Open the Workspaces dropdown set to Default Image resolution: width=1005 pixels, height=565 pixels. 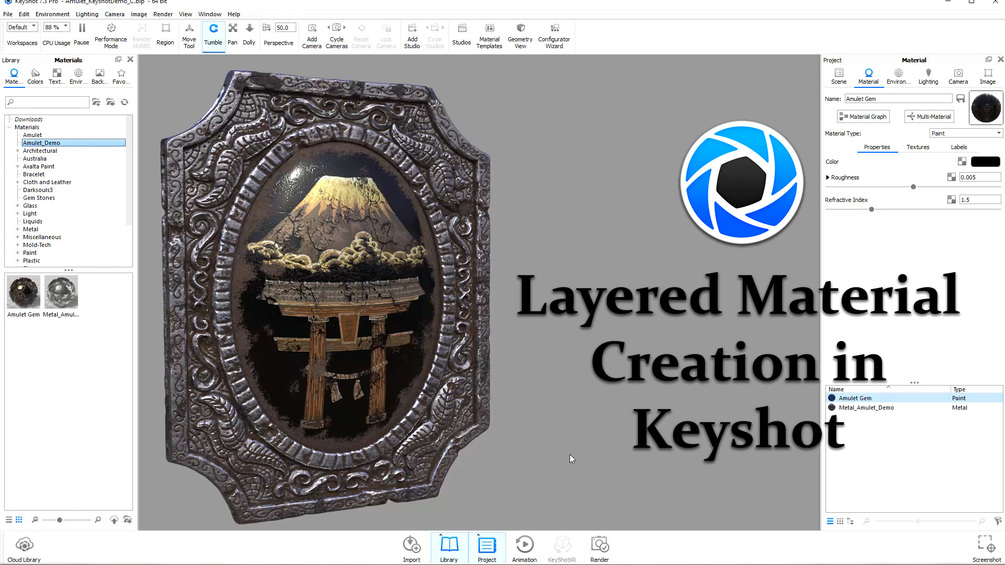(22, 27)
